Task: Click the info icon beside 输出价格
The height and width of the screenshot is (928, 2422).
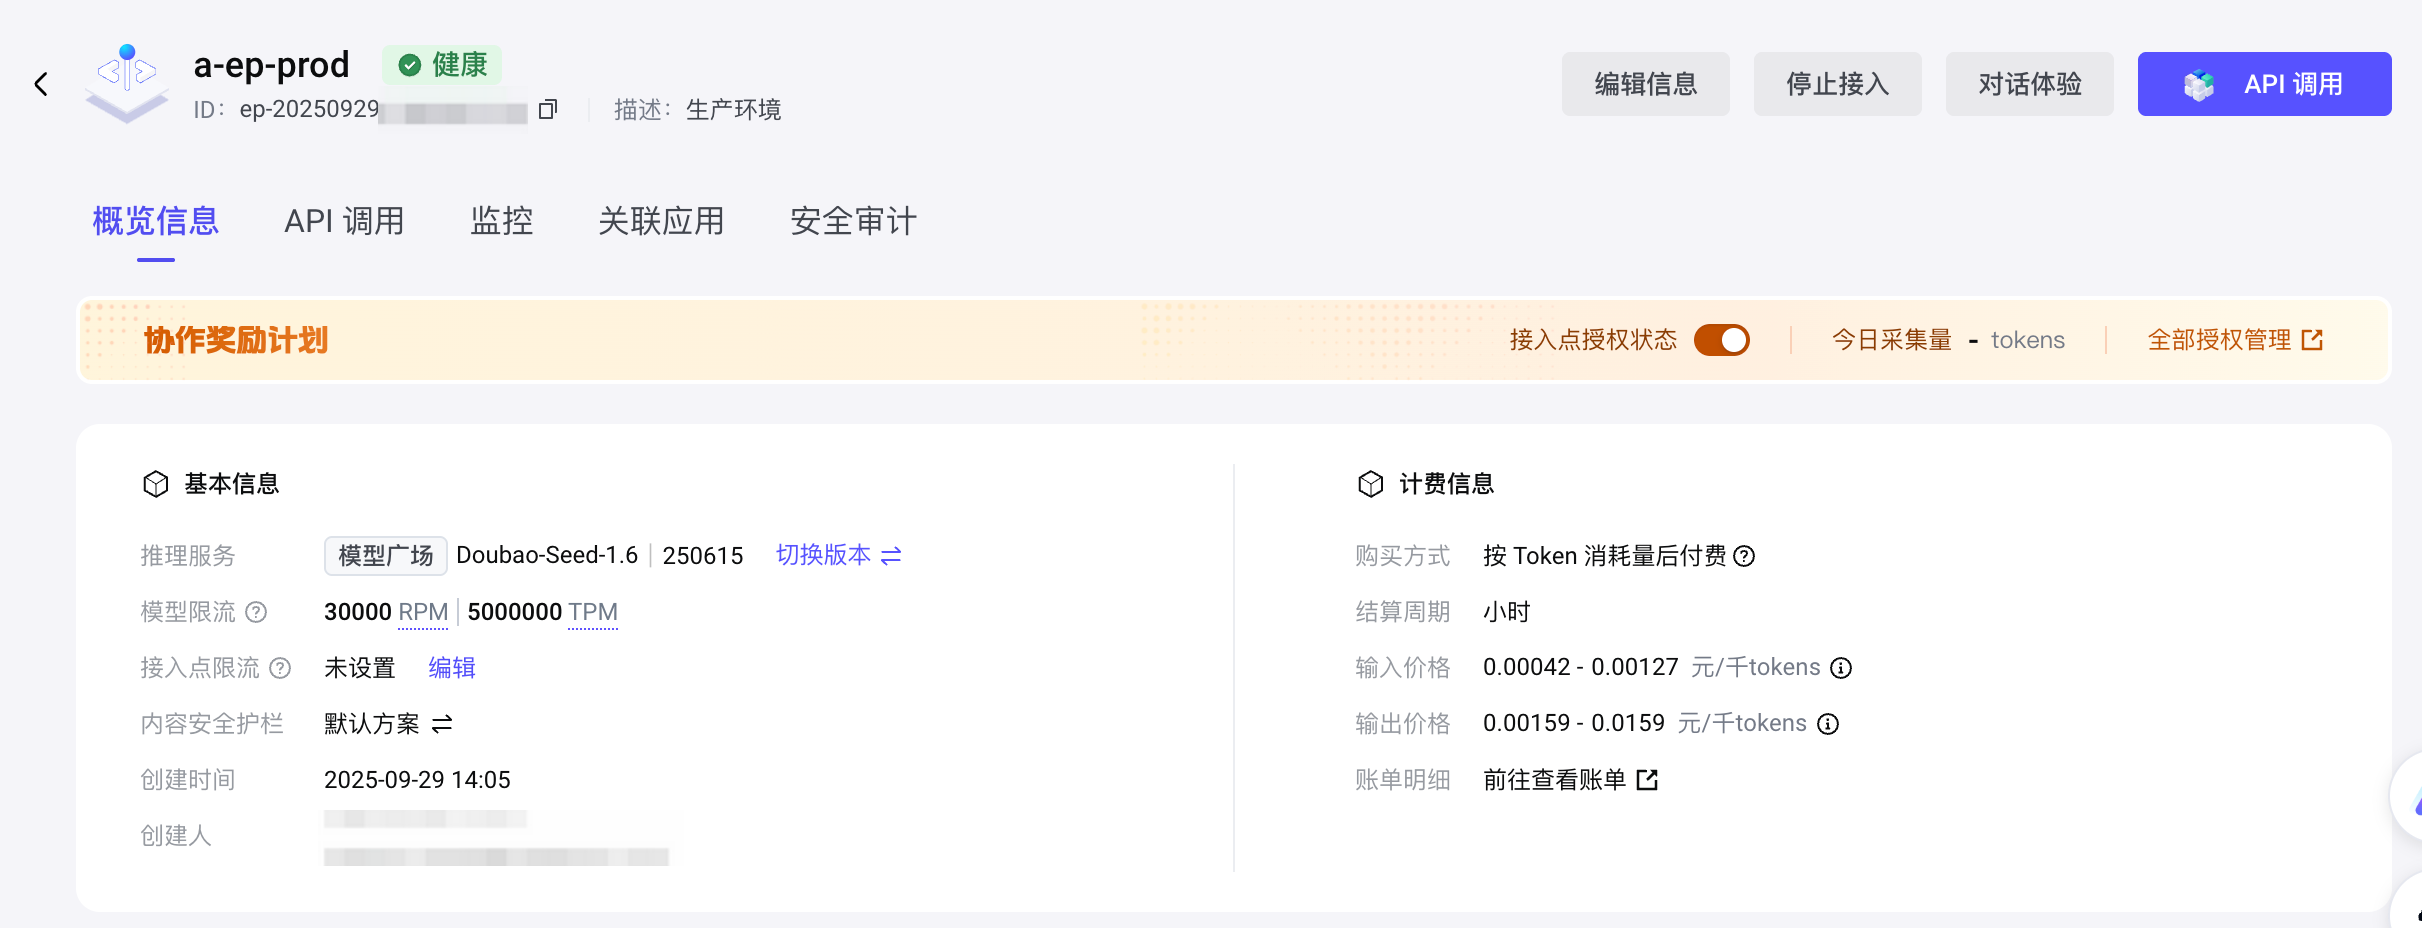Action: click(1828, 724)
